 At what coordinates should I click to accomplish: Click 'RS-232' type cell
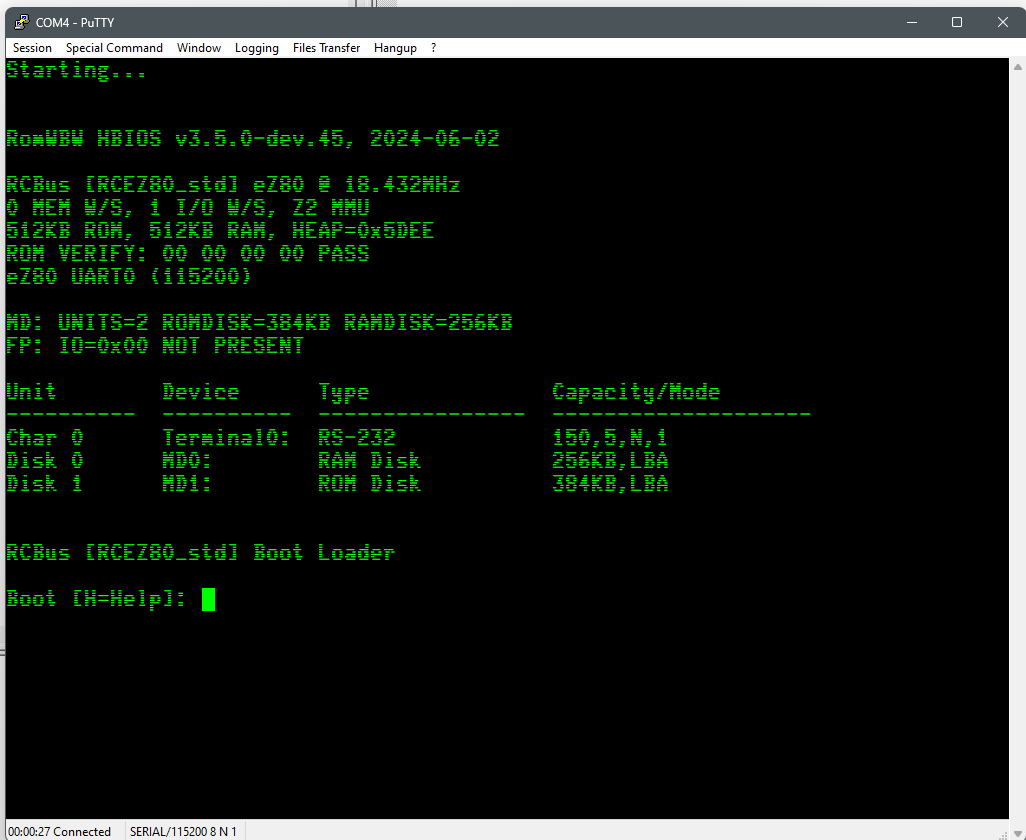pyautogui.click(x=357, y=438)
